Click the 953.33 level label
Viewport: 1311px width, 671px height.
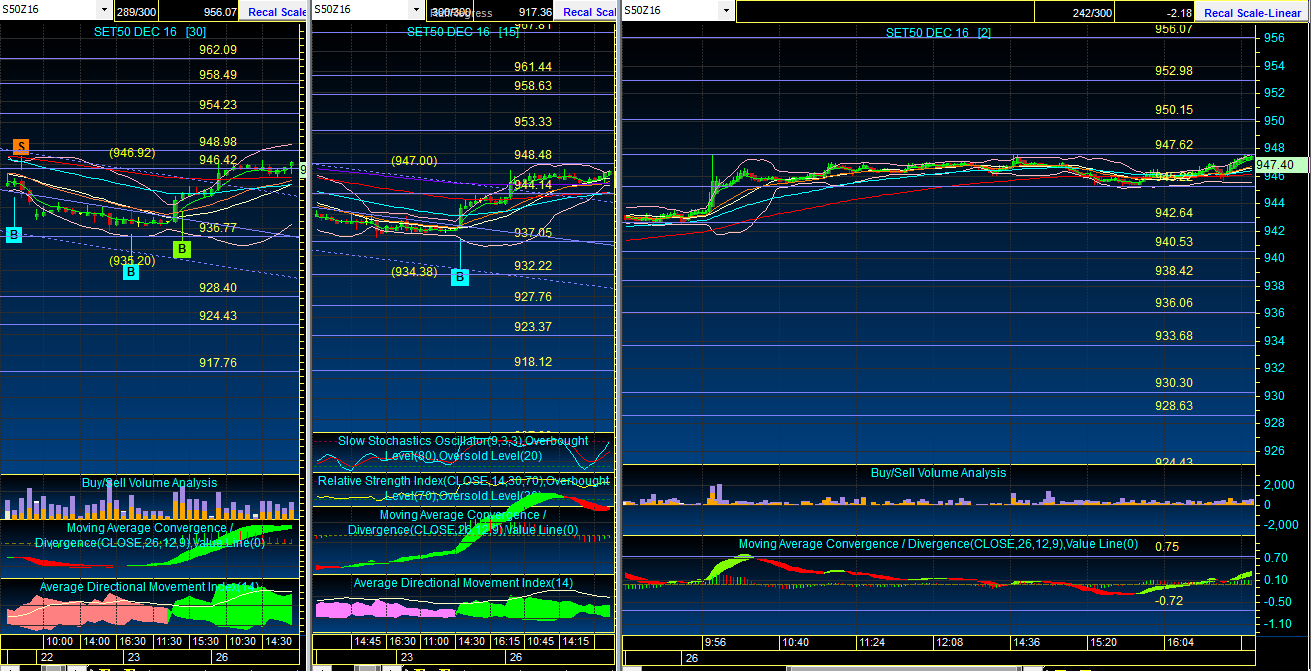coord(533,122)
